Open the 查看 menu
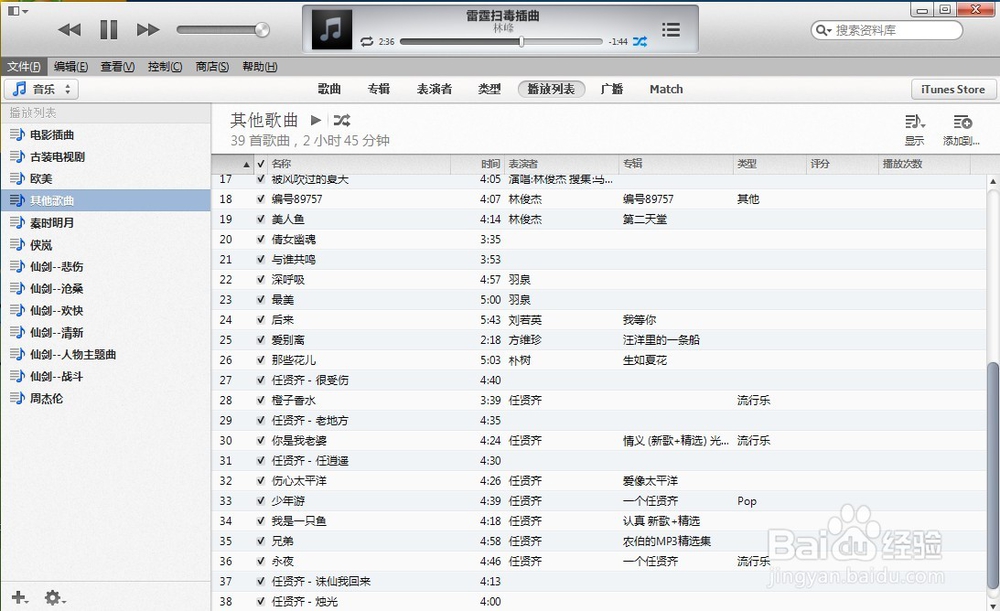Viewport: 1000px width, 611px height. click(x=117, y=66)
